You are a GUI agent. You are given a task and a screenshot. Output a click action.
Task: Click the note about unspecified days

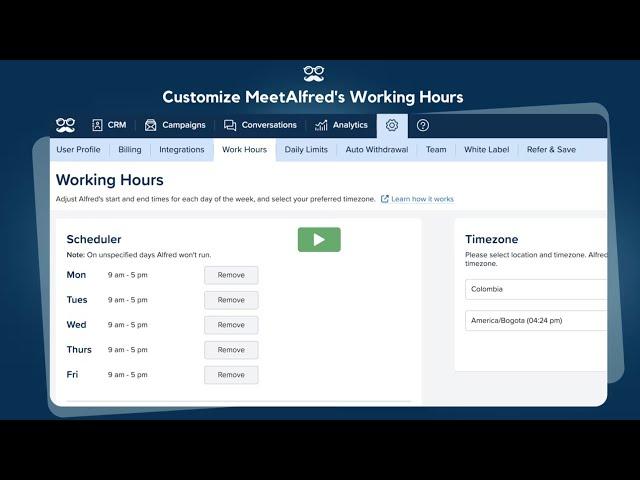pos(139,255)
